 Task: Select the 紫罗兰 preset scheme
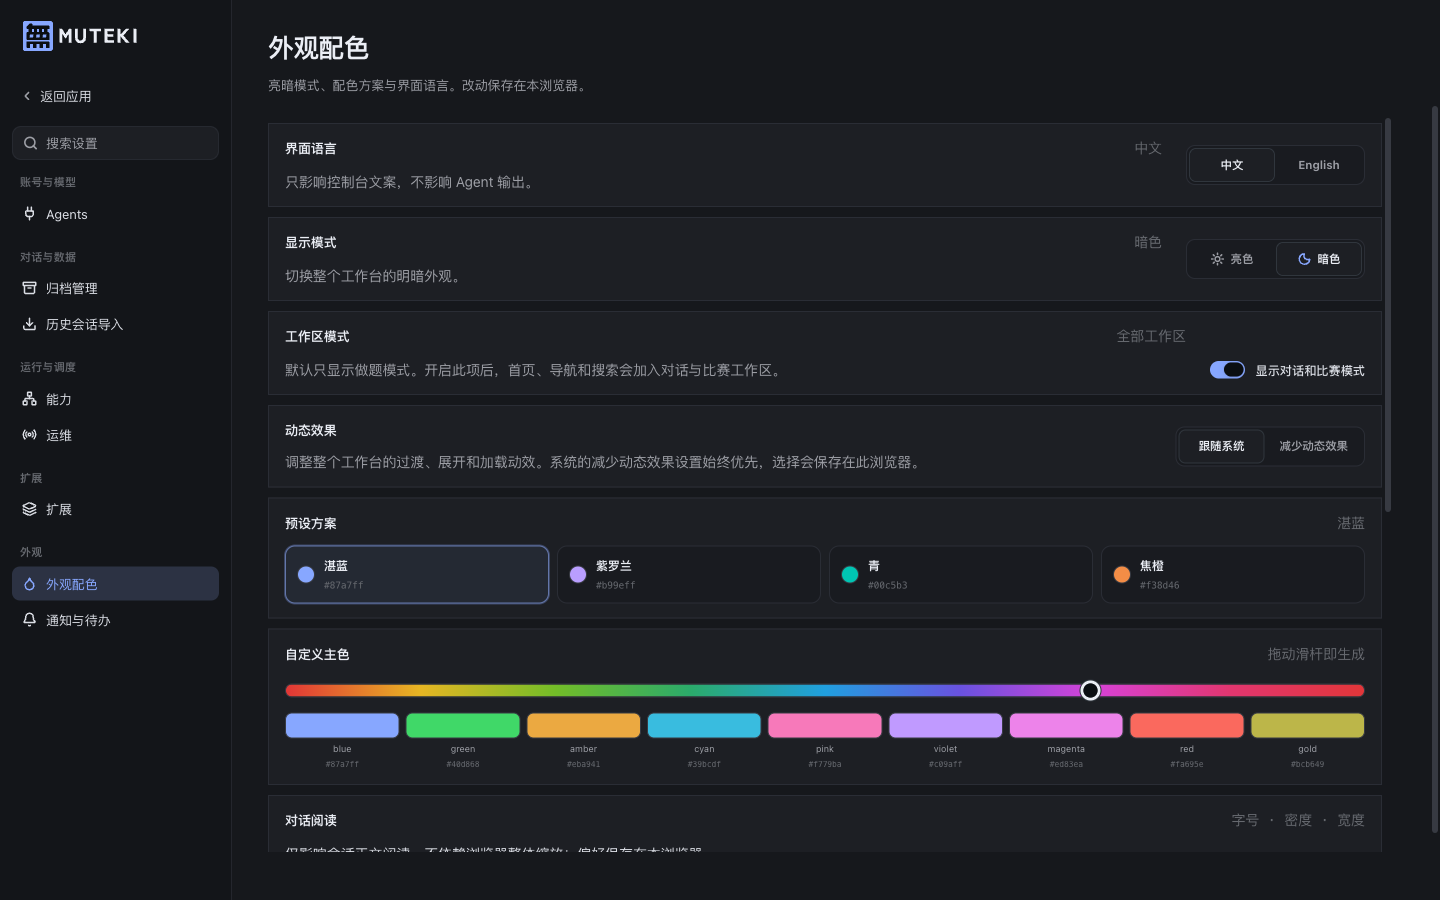click(689, 574)
